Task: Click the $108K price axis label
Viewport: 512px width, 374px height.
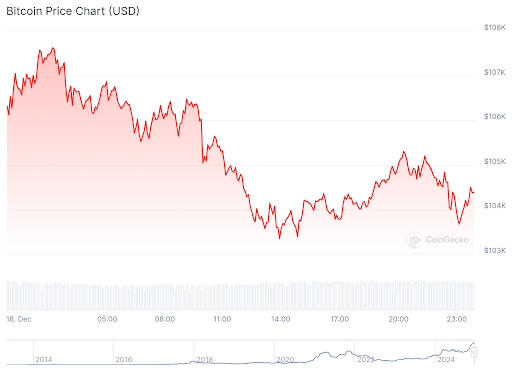Action: tap(495, 27)
